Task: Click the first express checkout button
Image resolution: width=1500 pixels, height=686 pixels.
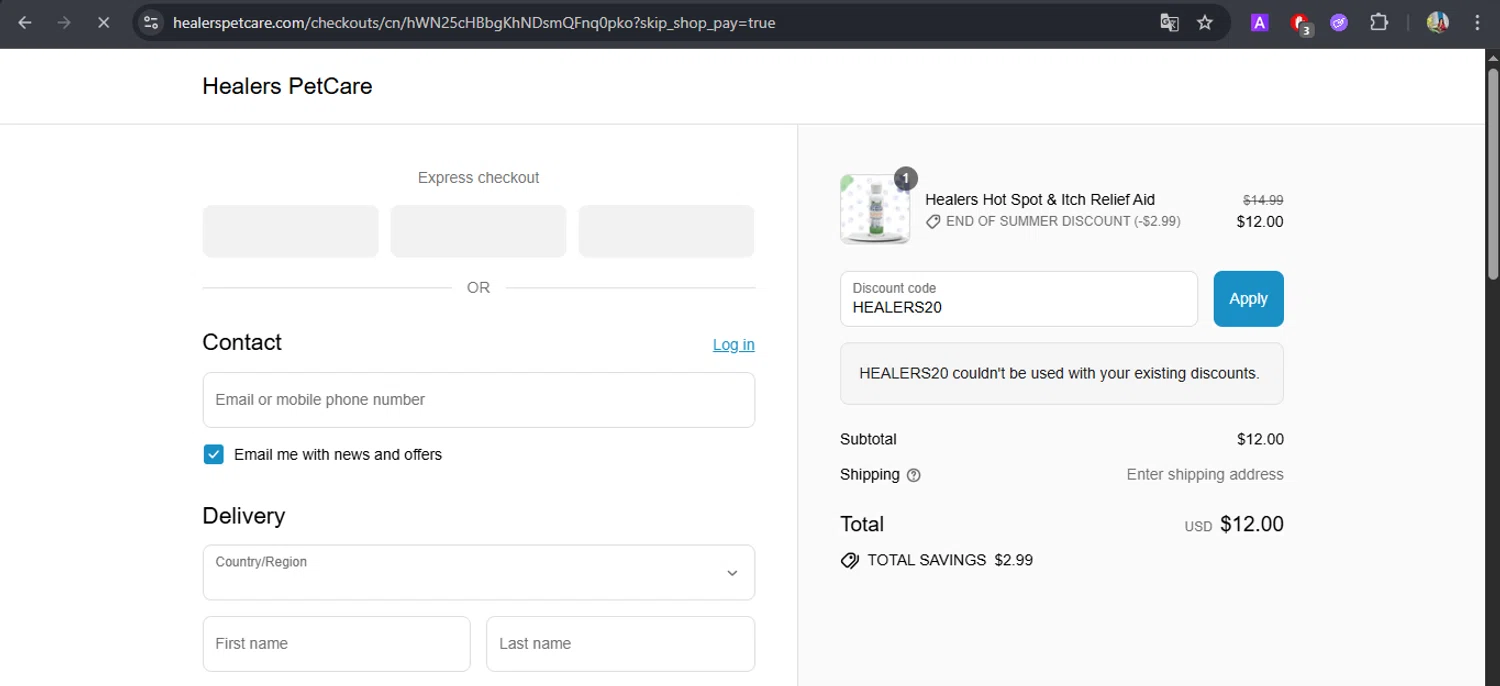Action: click(x=290, y=231)
